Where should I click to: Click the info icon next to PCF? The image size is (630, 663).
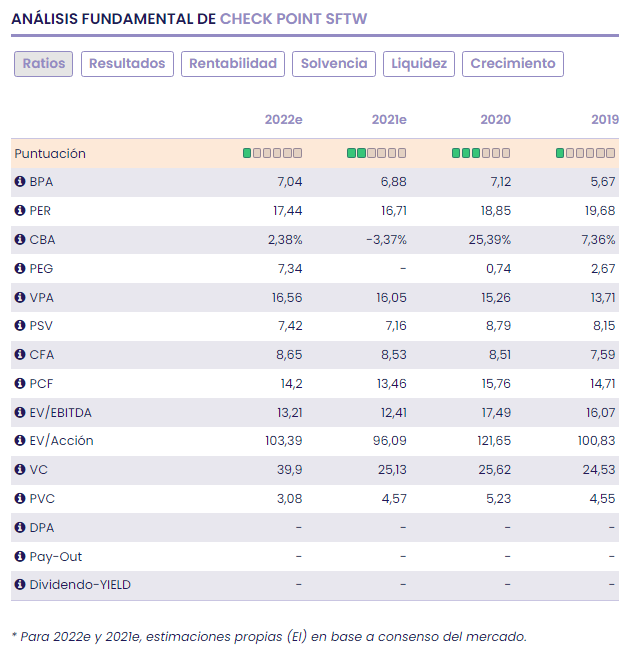click(x=19, y=383)
